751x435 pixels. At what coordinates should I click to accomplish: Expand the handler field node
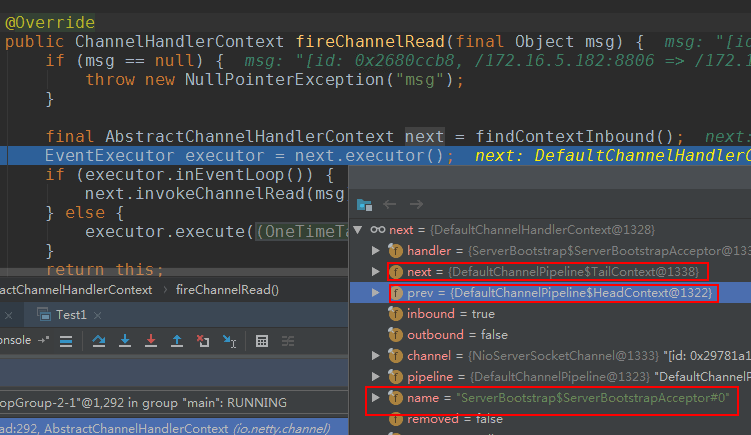[376, 251]
